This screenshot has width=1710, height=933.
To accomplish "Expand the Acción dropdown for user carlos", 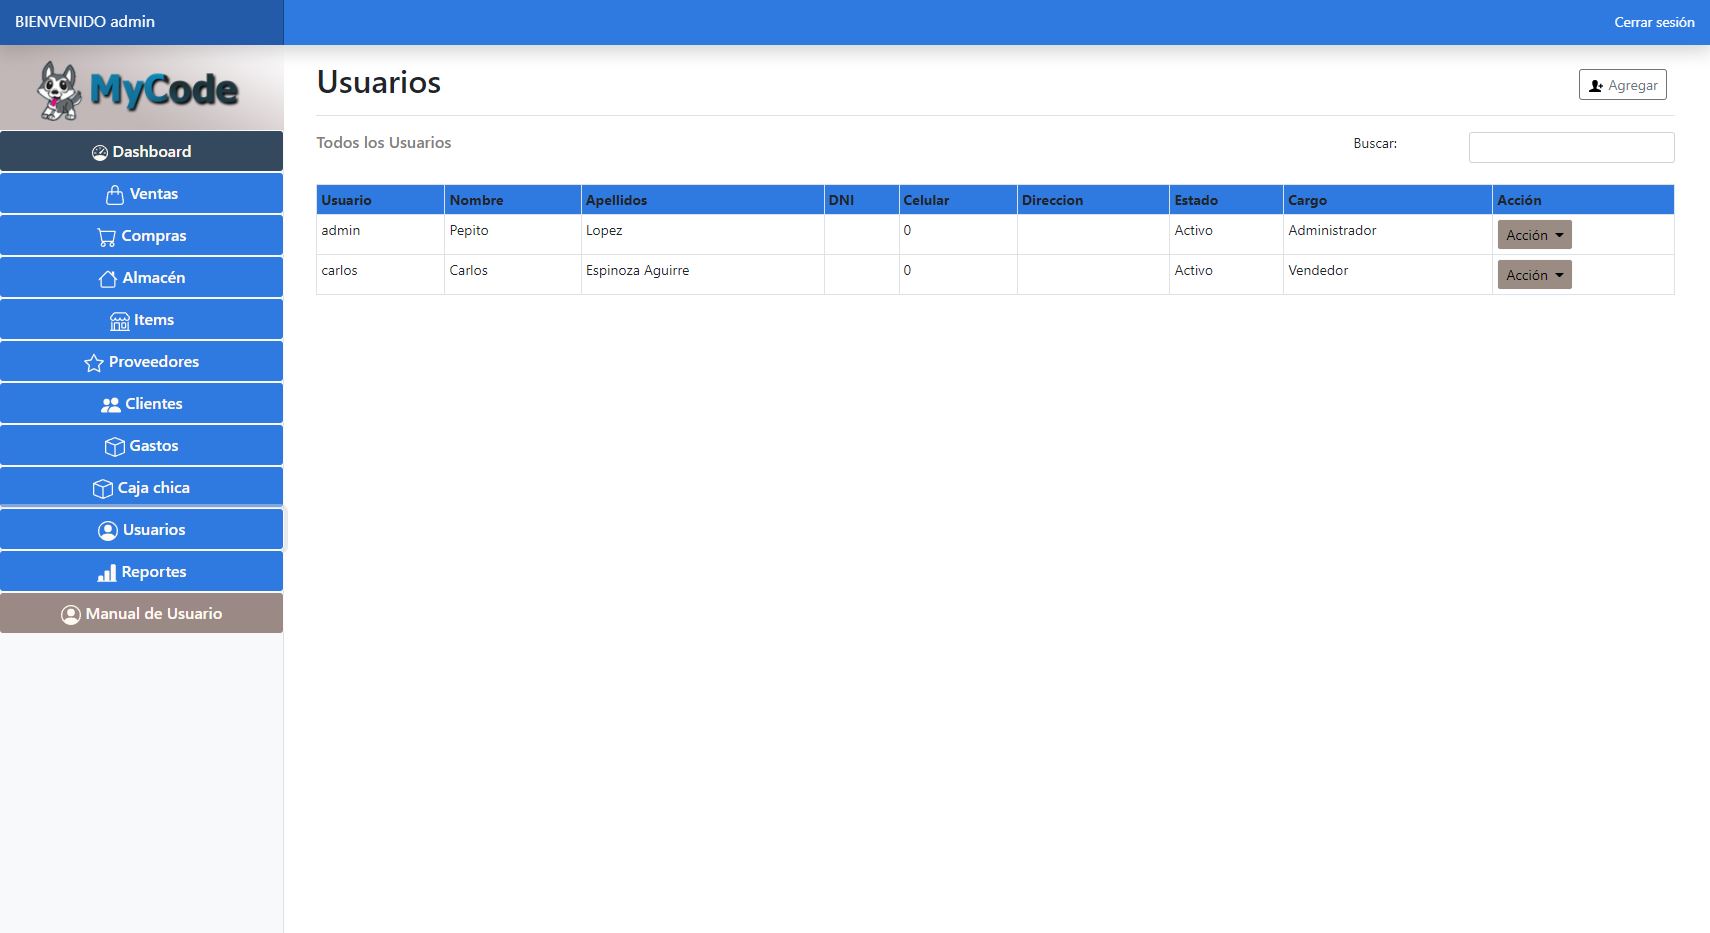I will [1534, 275].
